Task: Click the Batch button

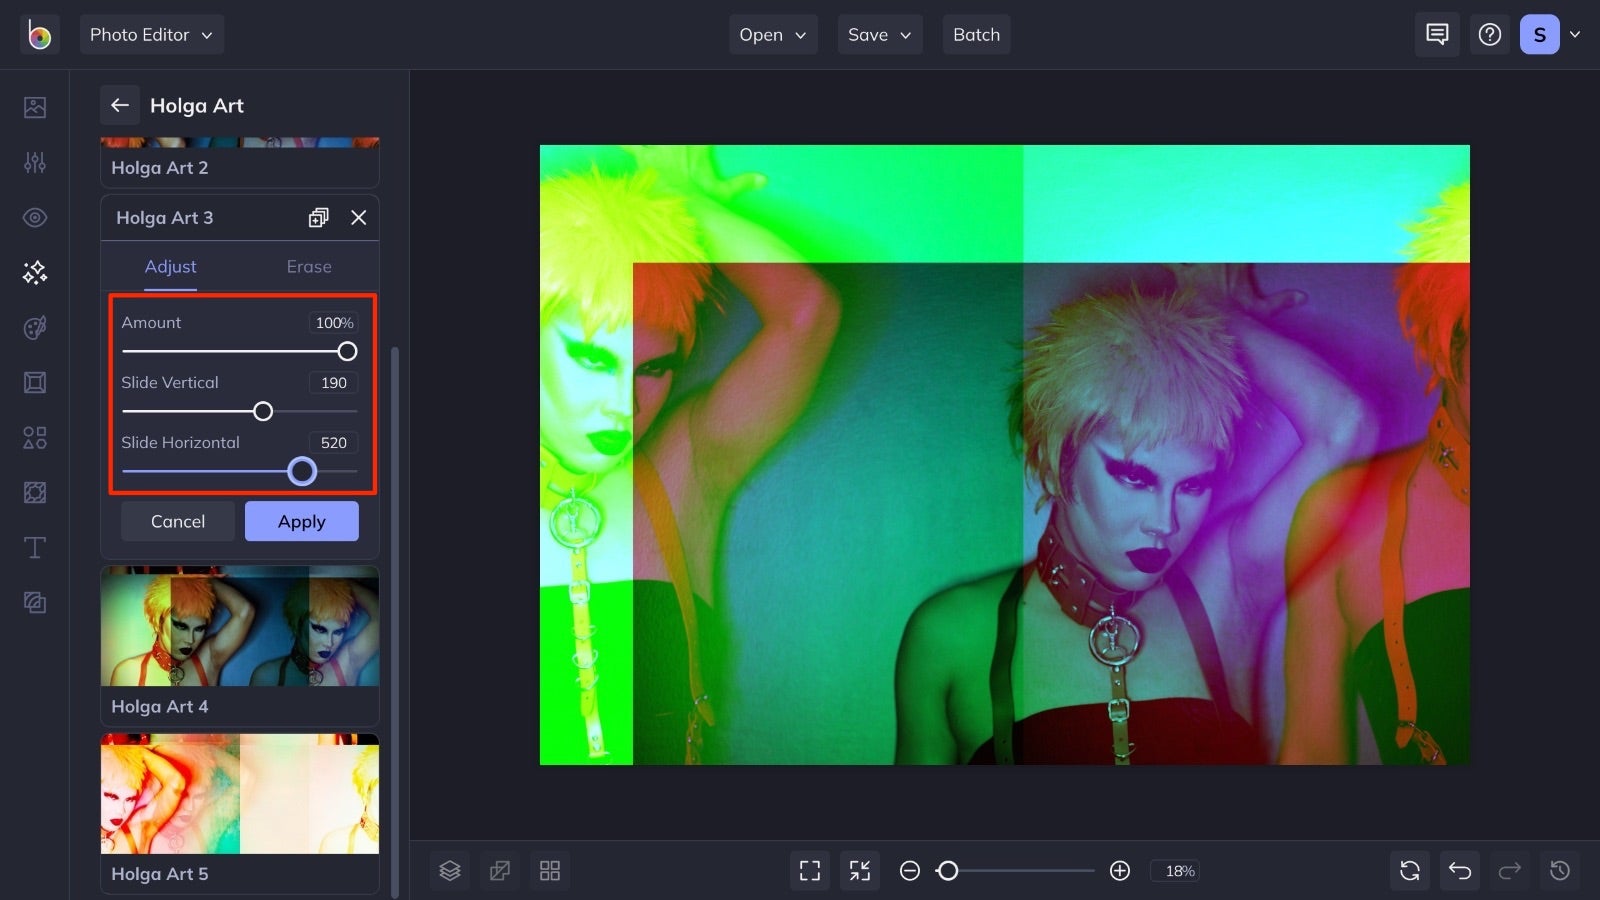Action: coord(976,34)
